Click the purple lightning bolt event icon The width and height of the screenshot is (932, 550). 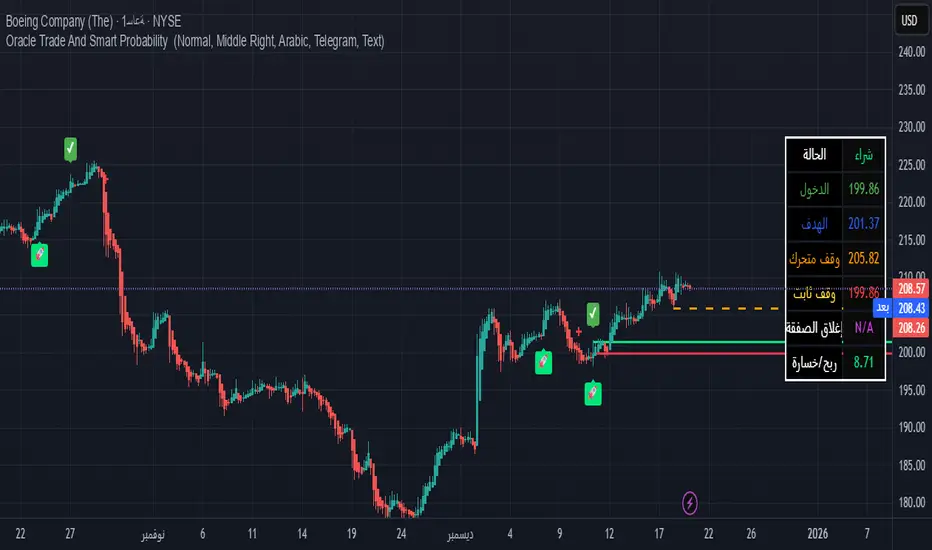689,503
